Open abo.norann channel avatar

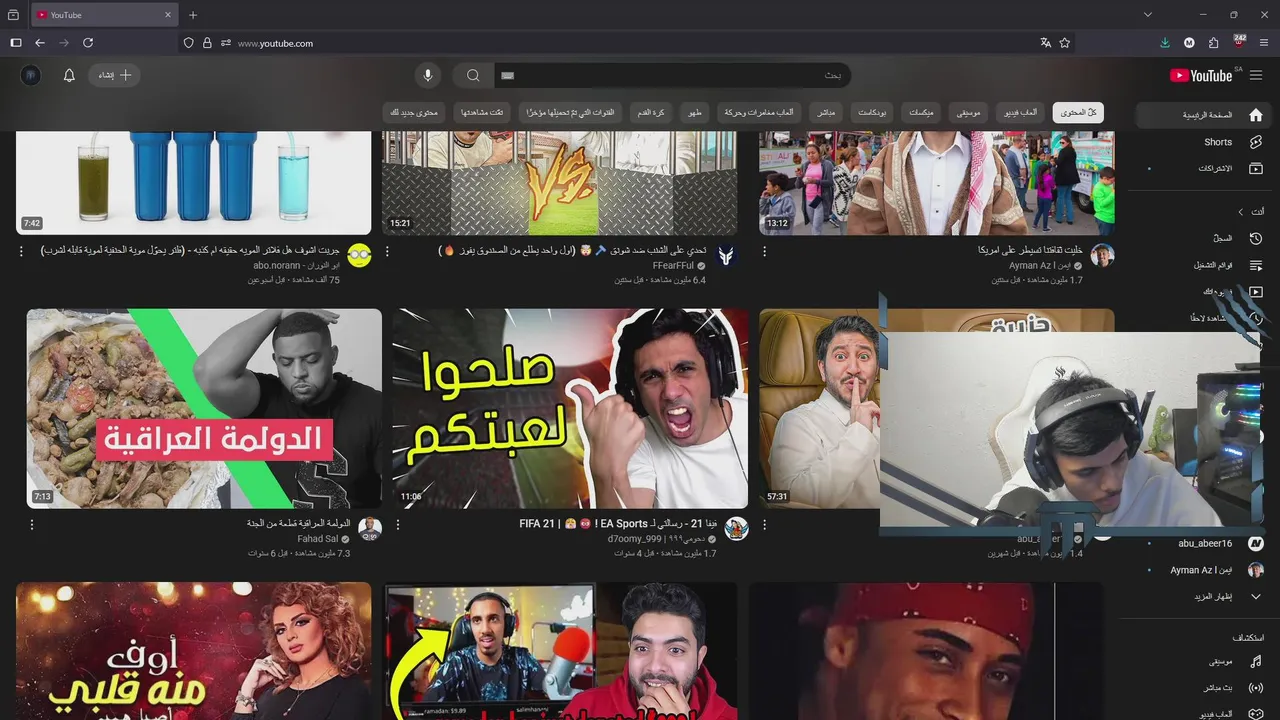click(359, 256)
